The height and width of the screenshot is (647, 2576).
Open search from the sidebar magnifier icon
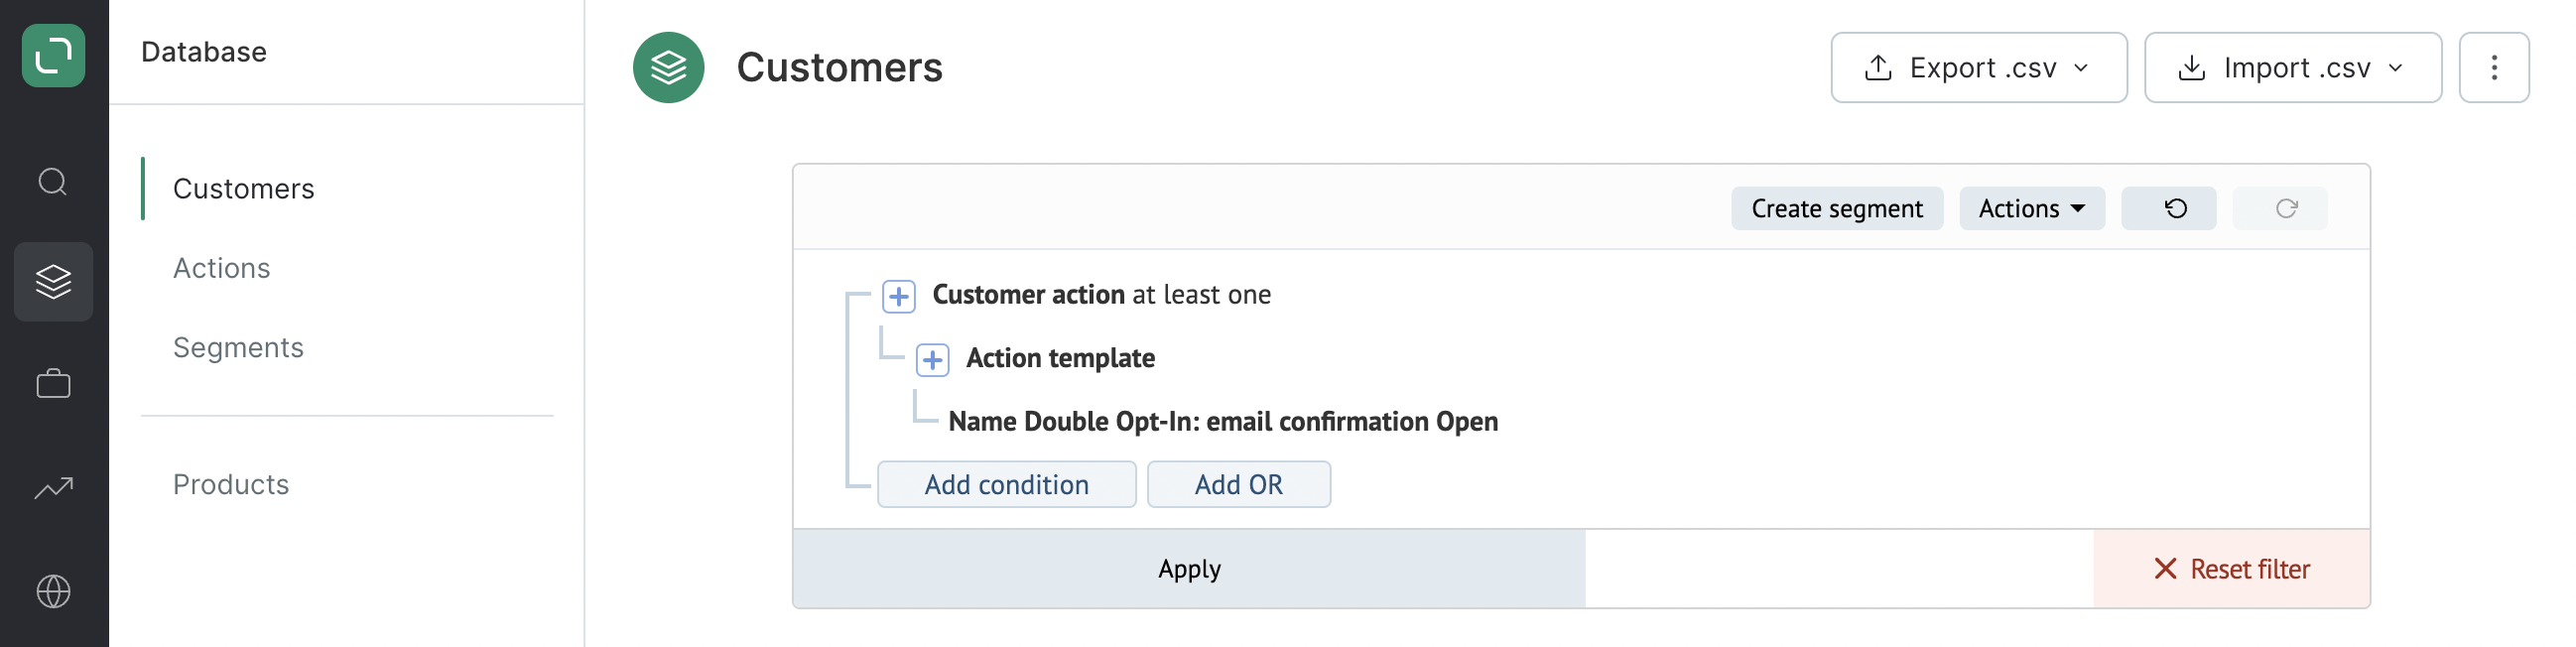tap(53, 182)
